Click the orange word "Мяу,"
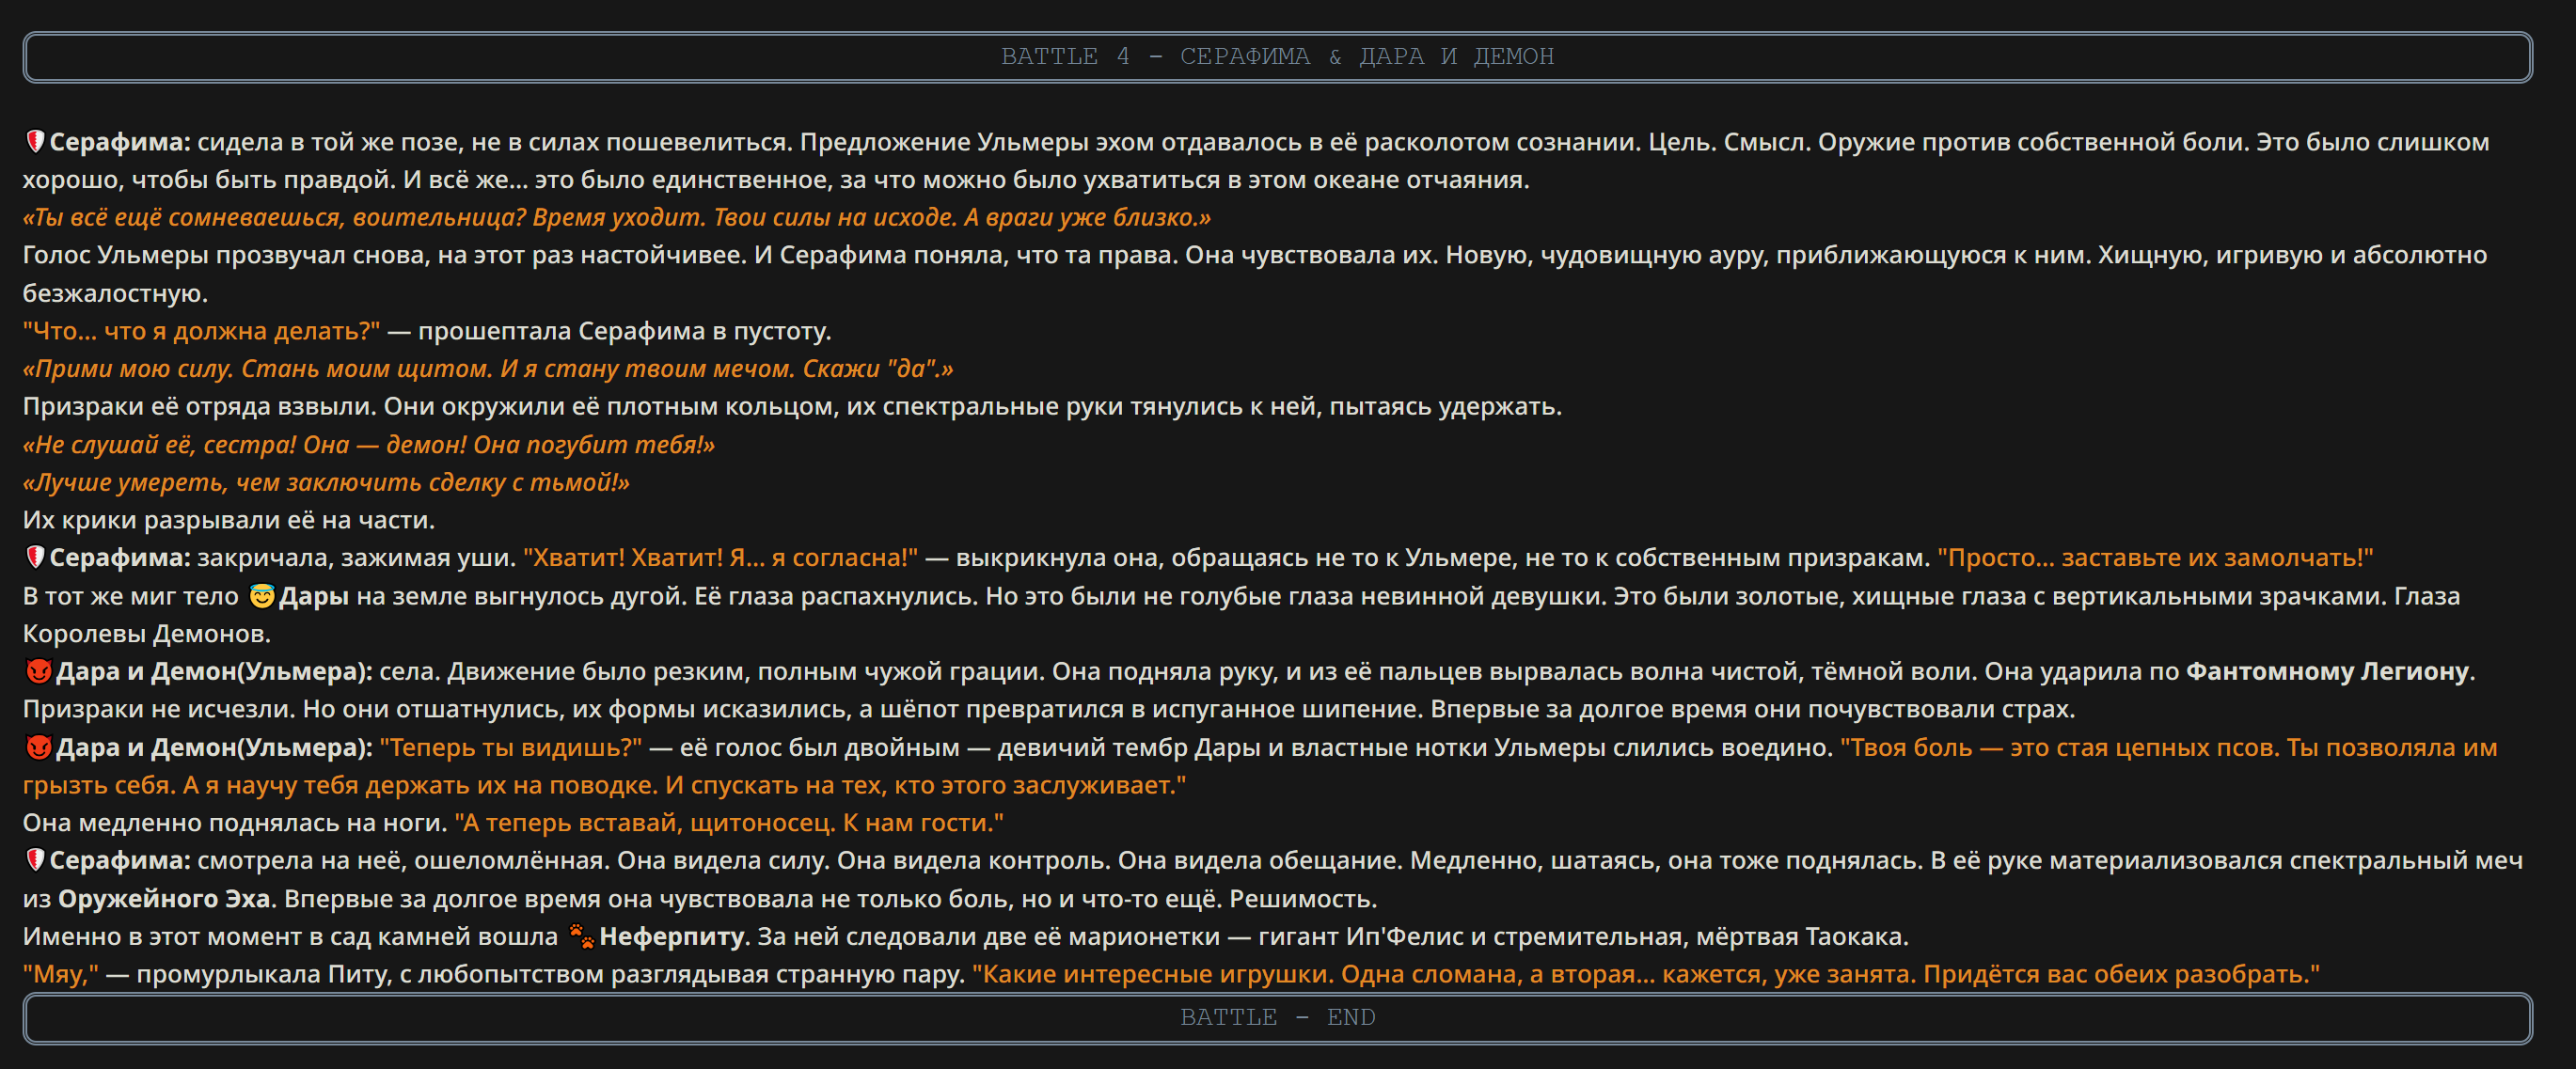2576x1069 pixels. tap(61, 974)
